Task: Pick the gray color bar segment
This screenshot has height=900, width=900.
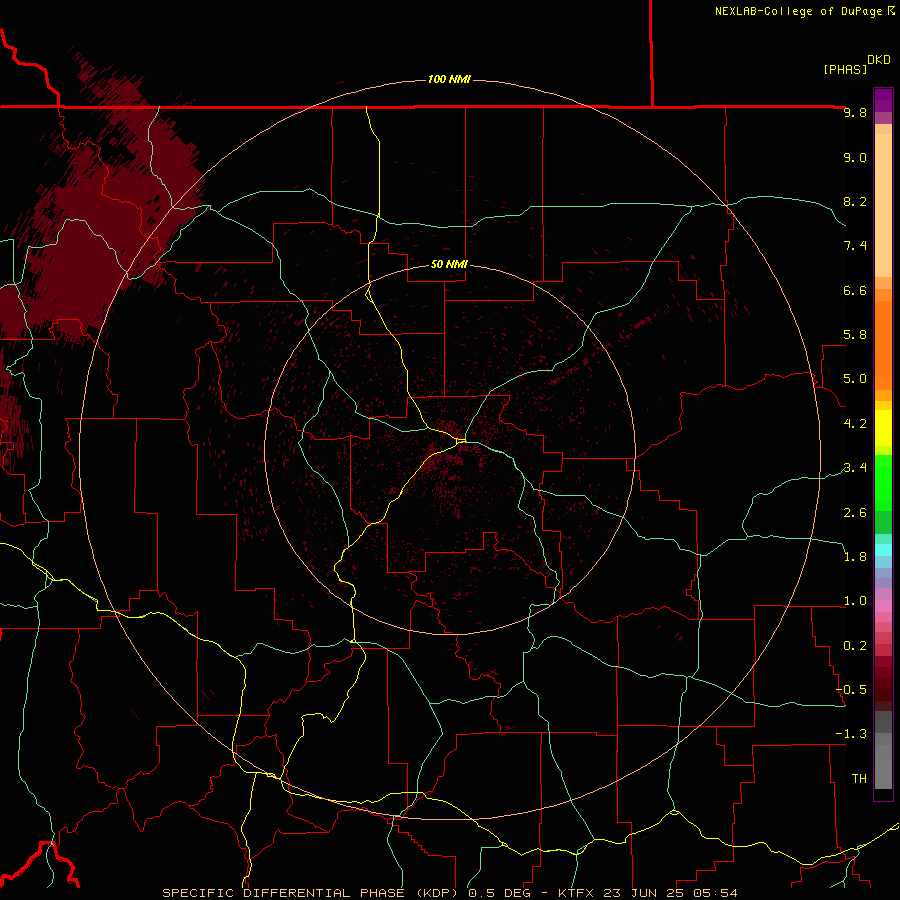Action: click(x=883, y=750)
